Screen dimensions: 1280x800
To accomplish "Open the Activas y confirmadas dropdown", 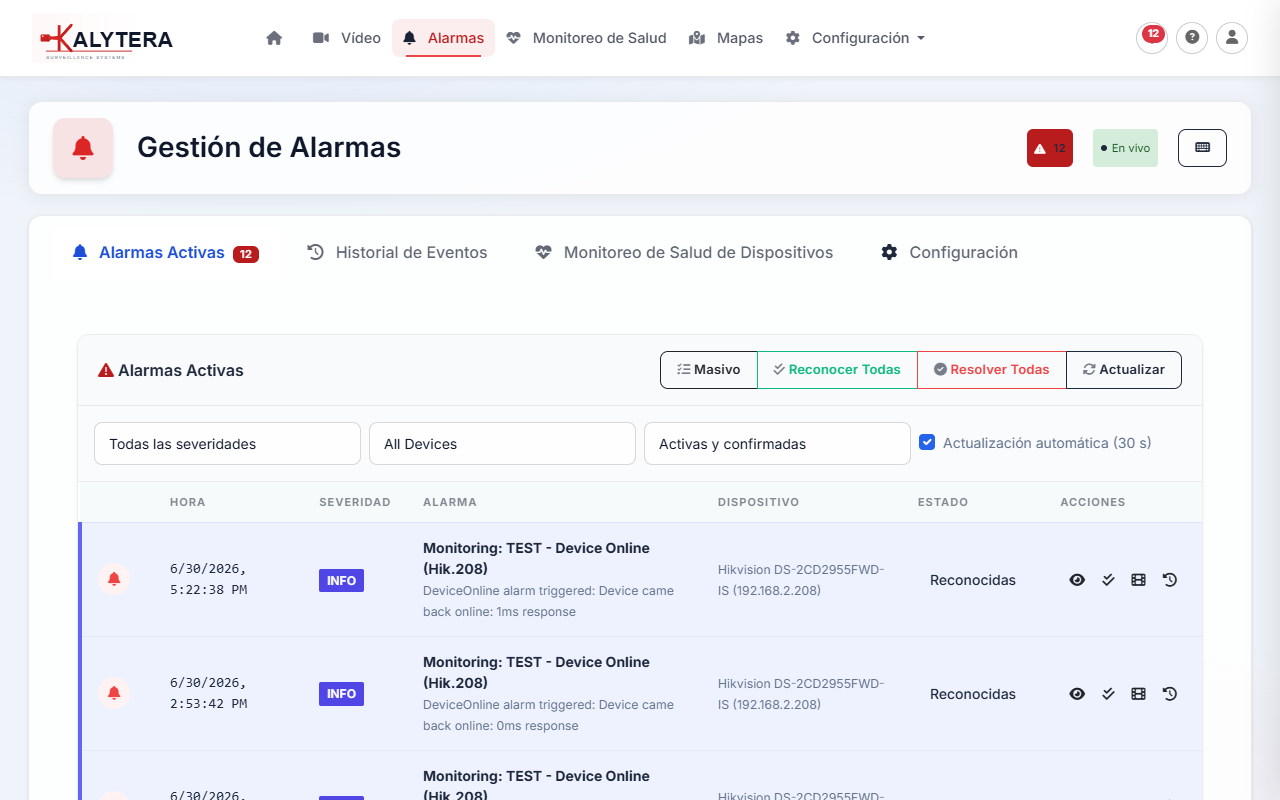I will coord(777,444).
